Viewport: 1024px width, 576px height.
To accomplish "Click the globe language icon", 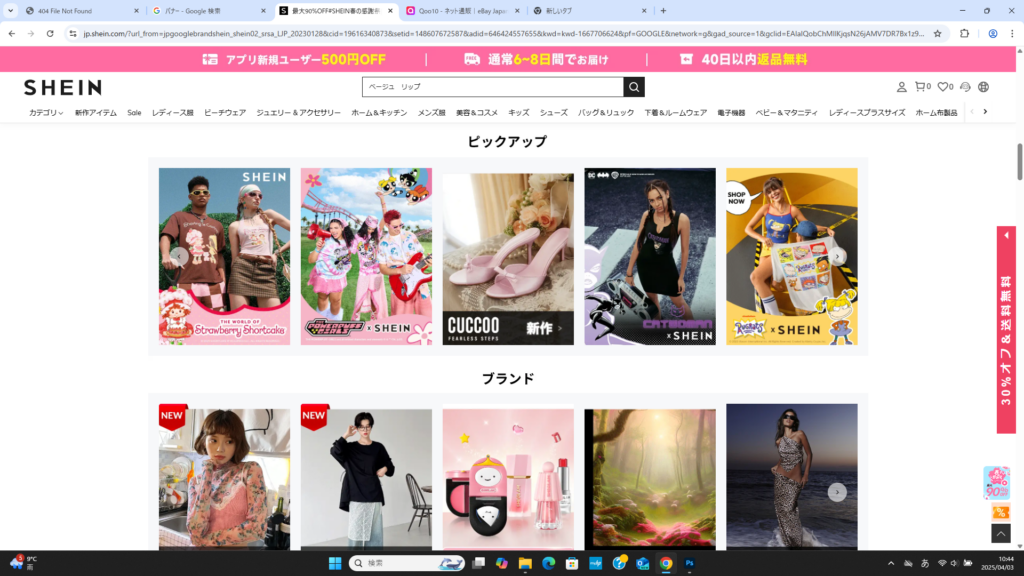I will coord(984,87).
